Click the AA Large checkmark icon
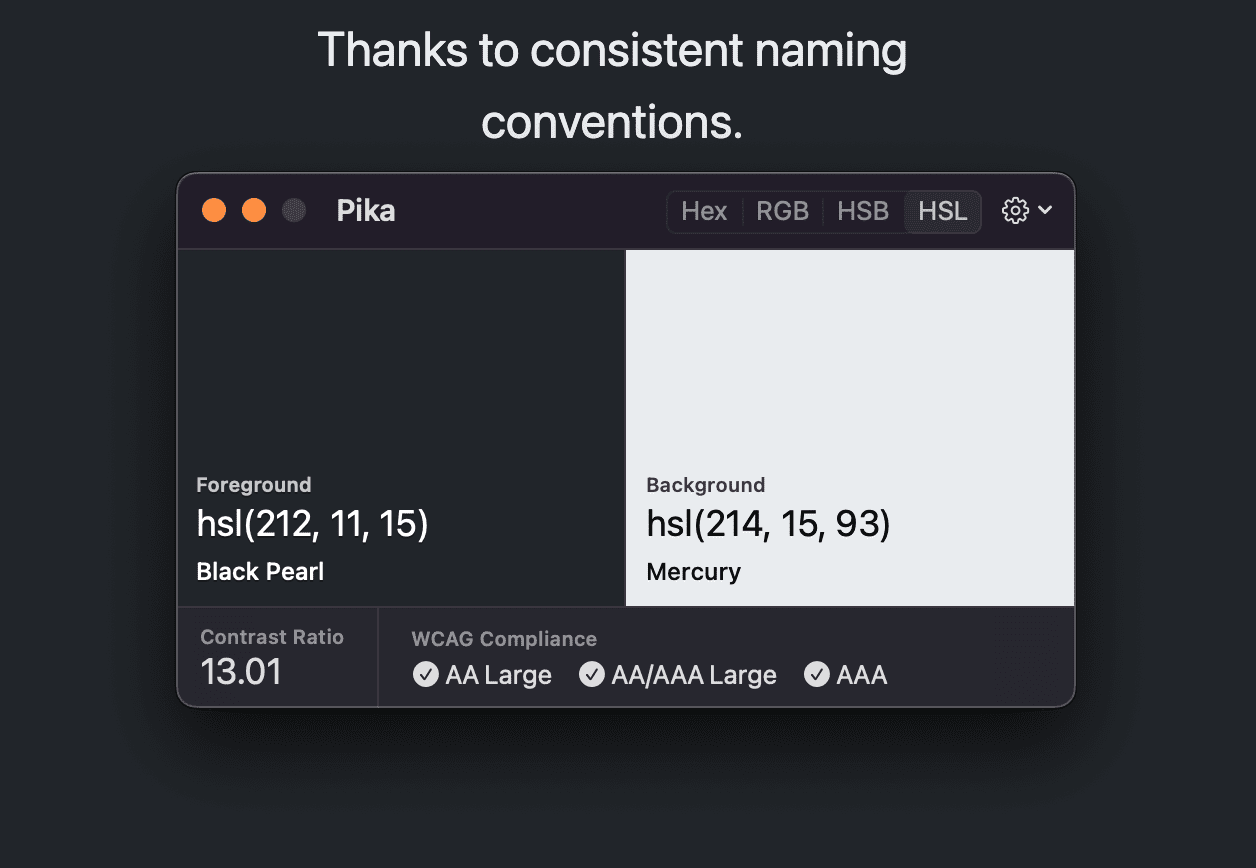The height and width of the screenshot is (868, 1256). [x=425, y=675]
